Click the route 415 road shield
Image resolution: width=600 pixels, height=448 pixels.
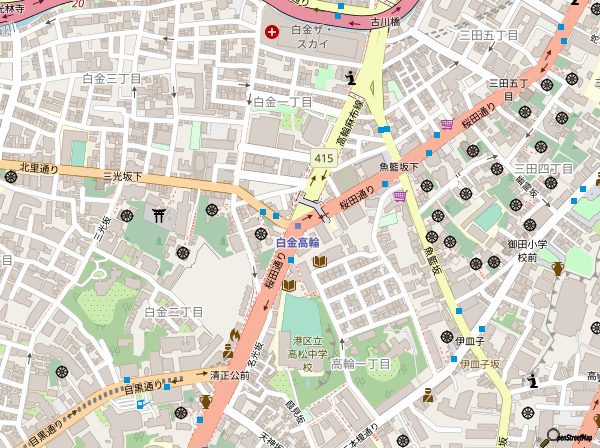pyautogui.click(x=322, y=159)
